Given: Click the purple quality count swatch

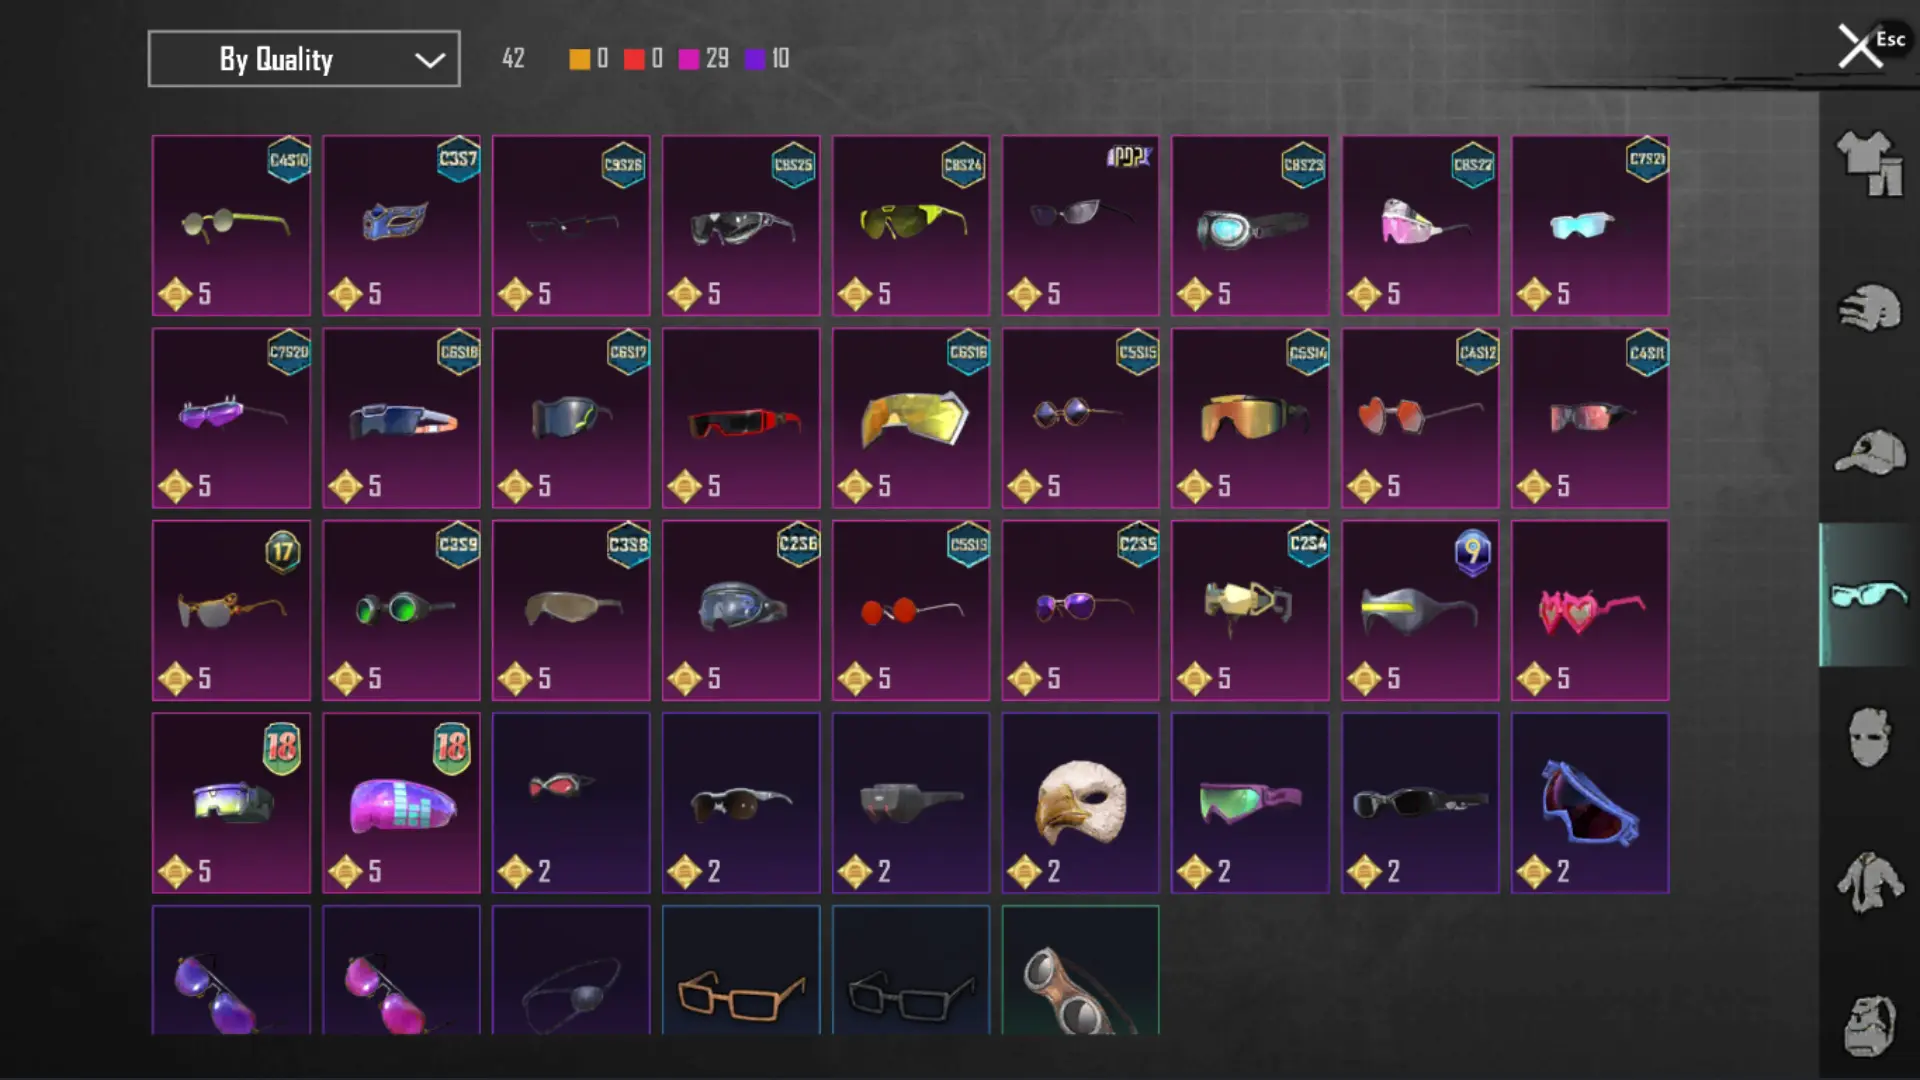Looking at the screenshot, I should point(755,59).
